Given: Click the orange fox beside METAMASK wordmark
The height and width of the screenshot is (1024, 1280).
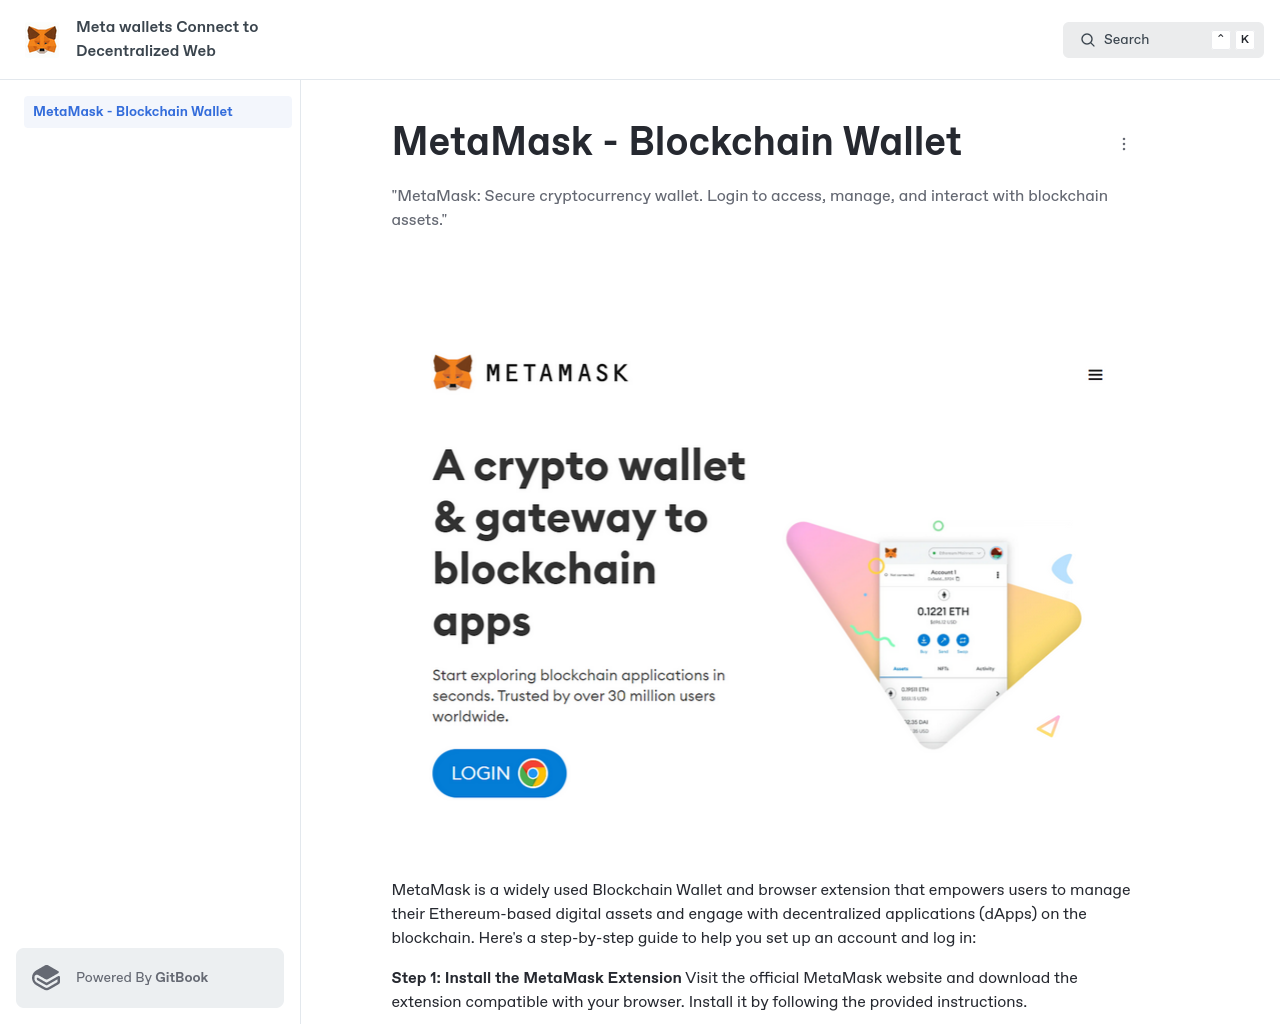Looking at the screenshot, I should [x=453, y=373].
